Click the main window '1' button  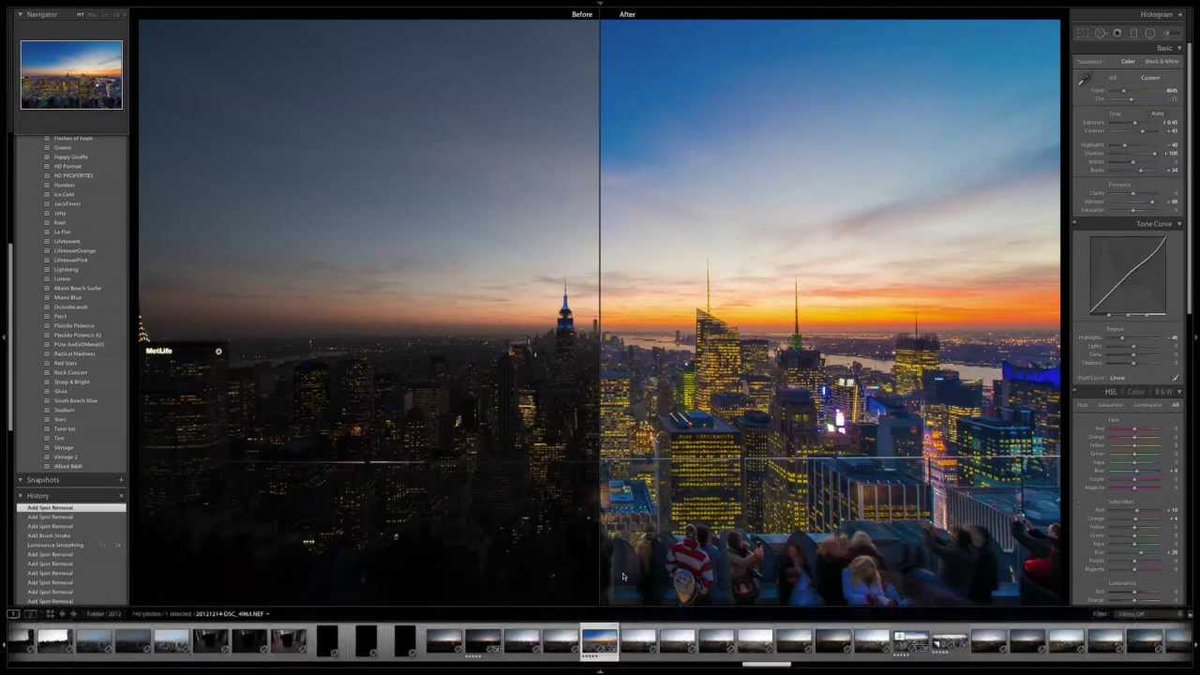[x=13, y=613]
